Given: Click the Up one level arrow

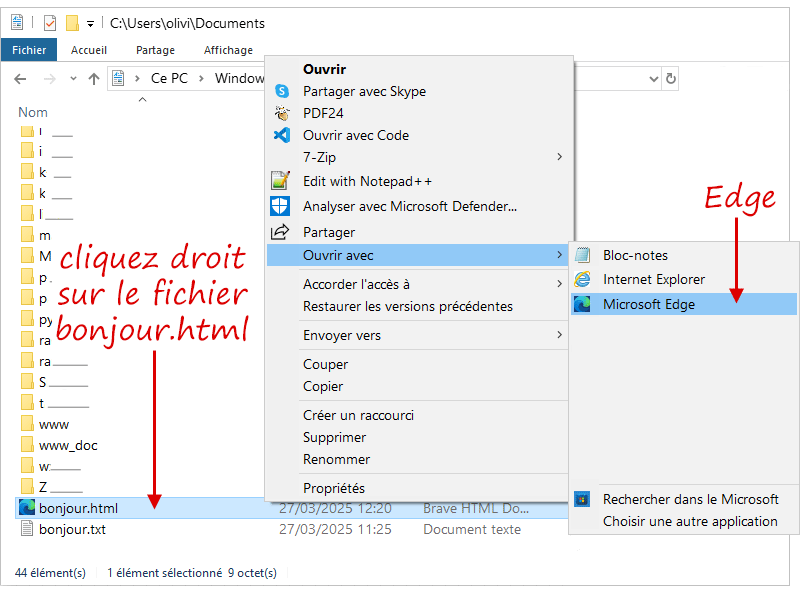Looking at the screenshot, I should (x=94, y=79).
